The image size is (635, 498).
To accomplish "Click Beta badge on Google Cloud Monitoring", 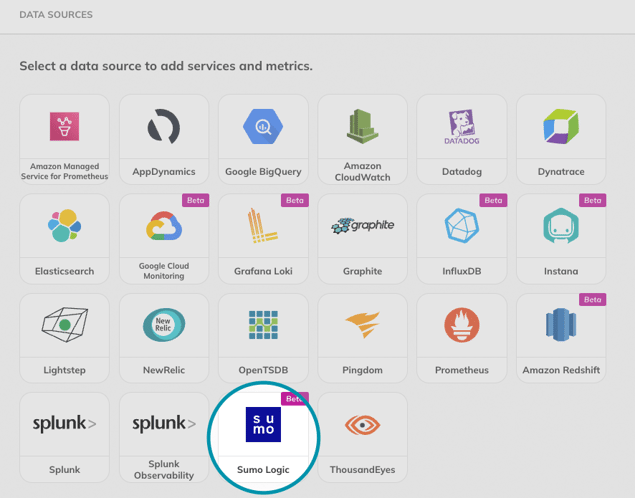I will [196, 200].
